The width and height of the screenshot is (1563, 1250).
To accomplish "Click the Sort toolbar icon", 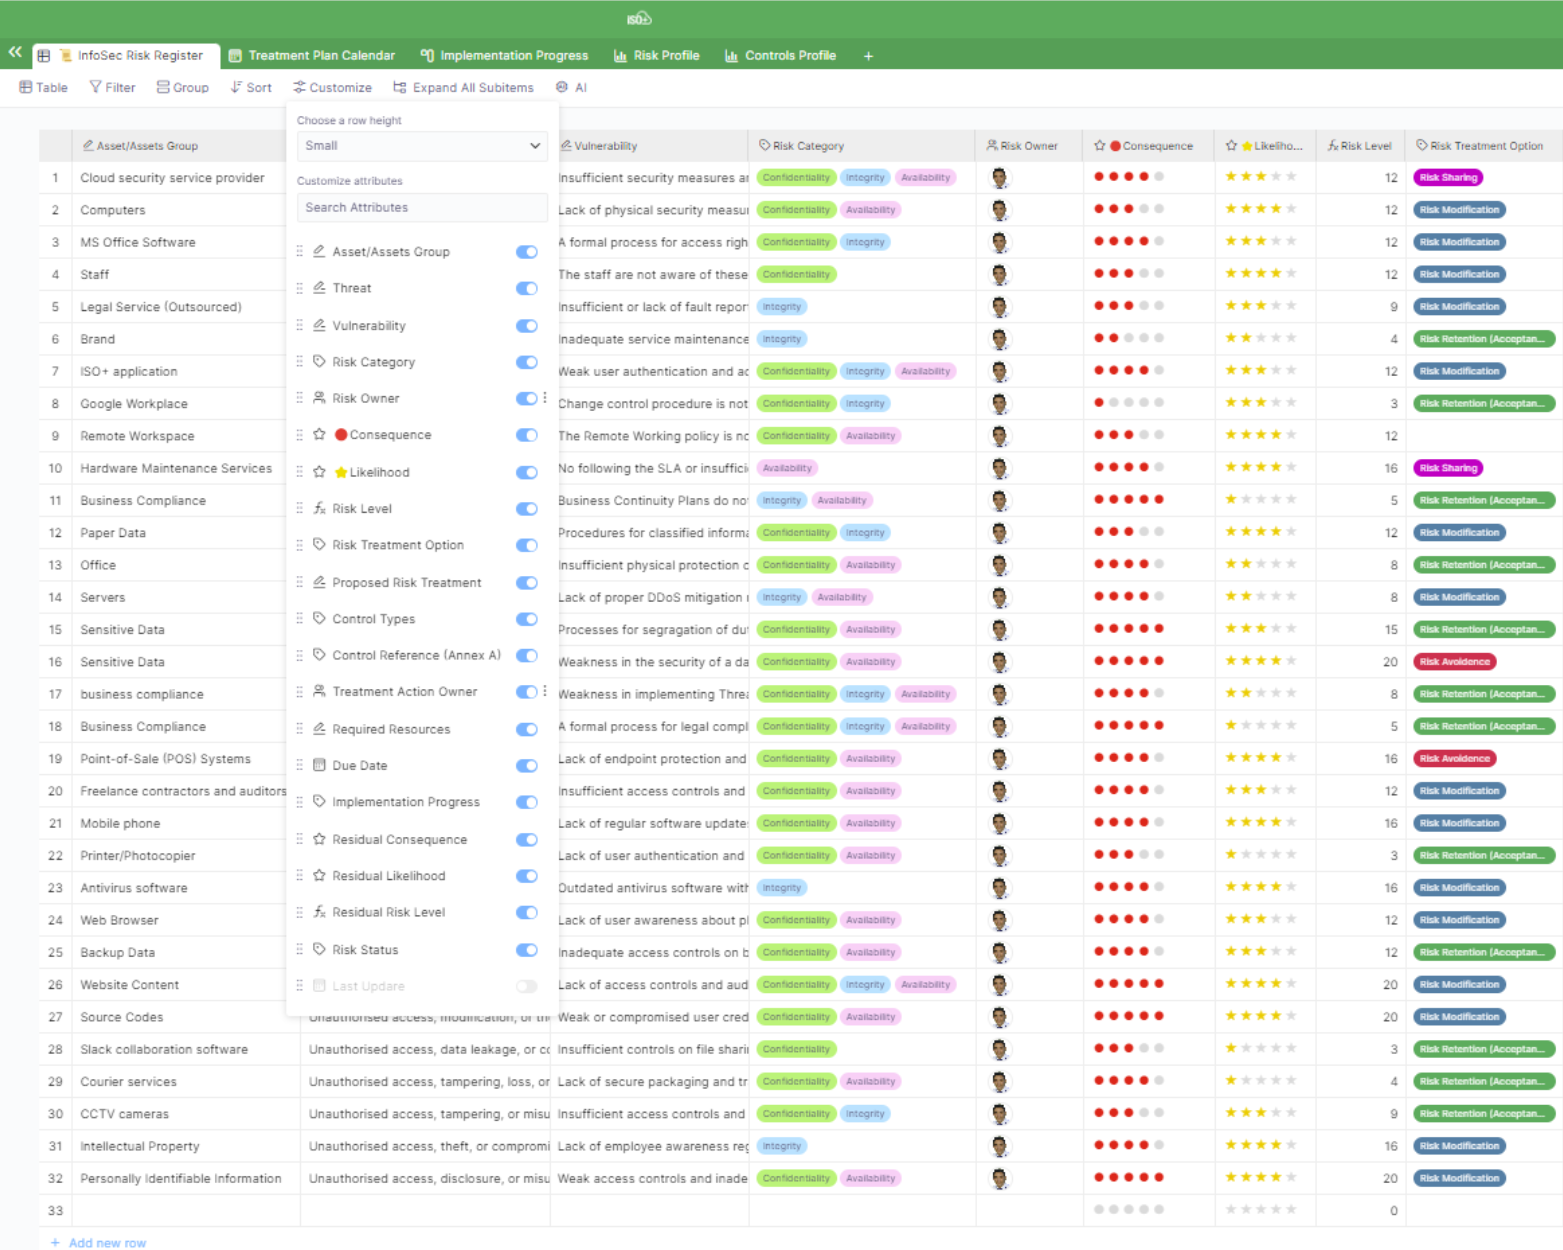I will coord(236,87).
